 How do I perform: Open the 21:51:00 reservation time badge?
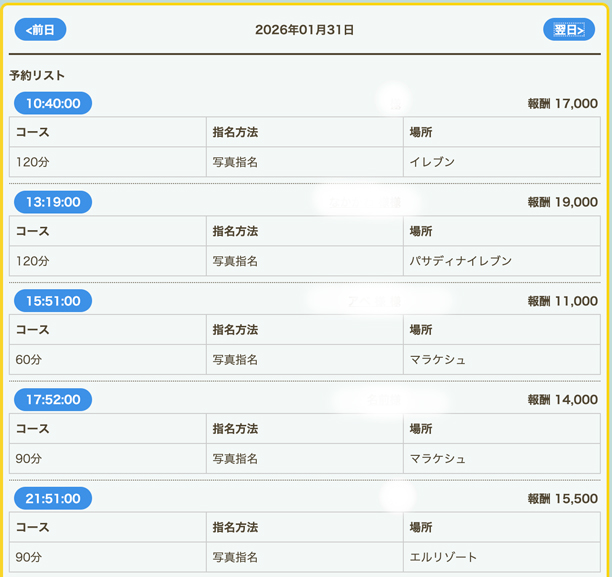[53, 498]
